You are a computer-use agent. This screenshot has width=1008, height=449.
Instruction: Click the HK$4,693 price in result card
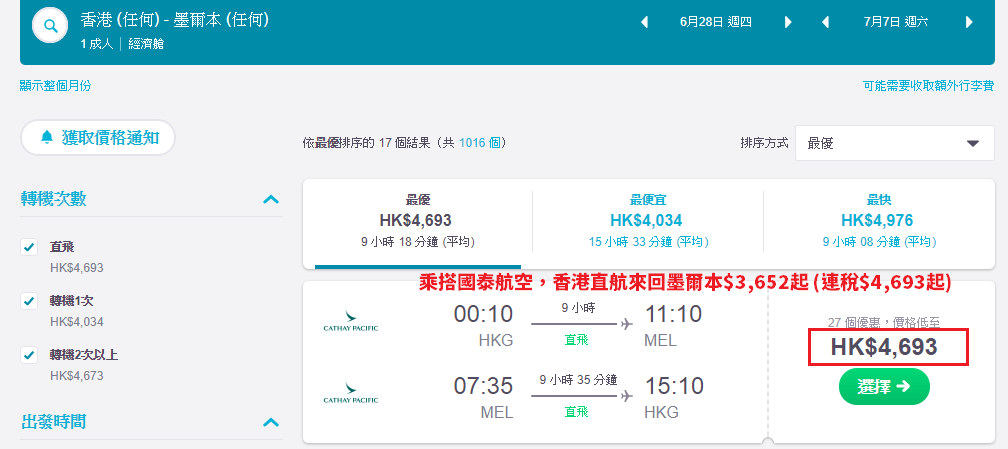tap(885, 347)
